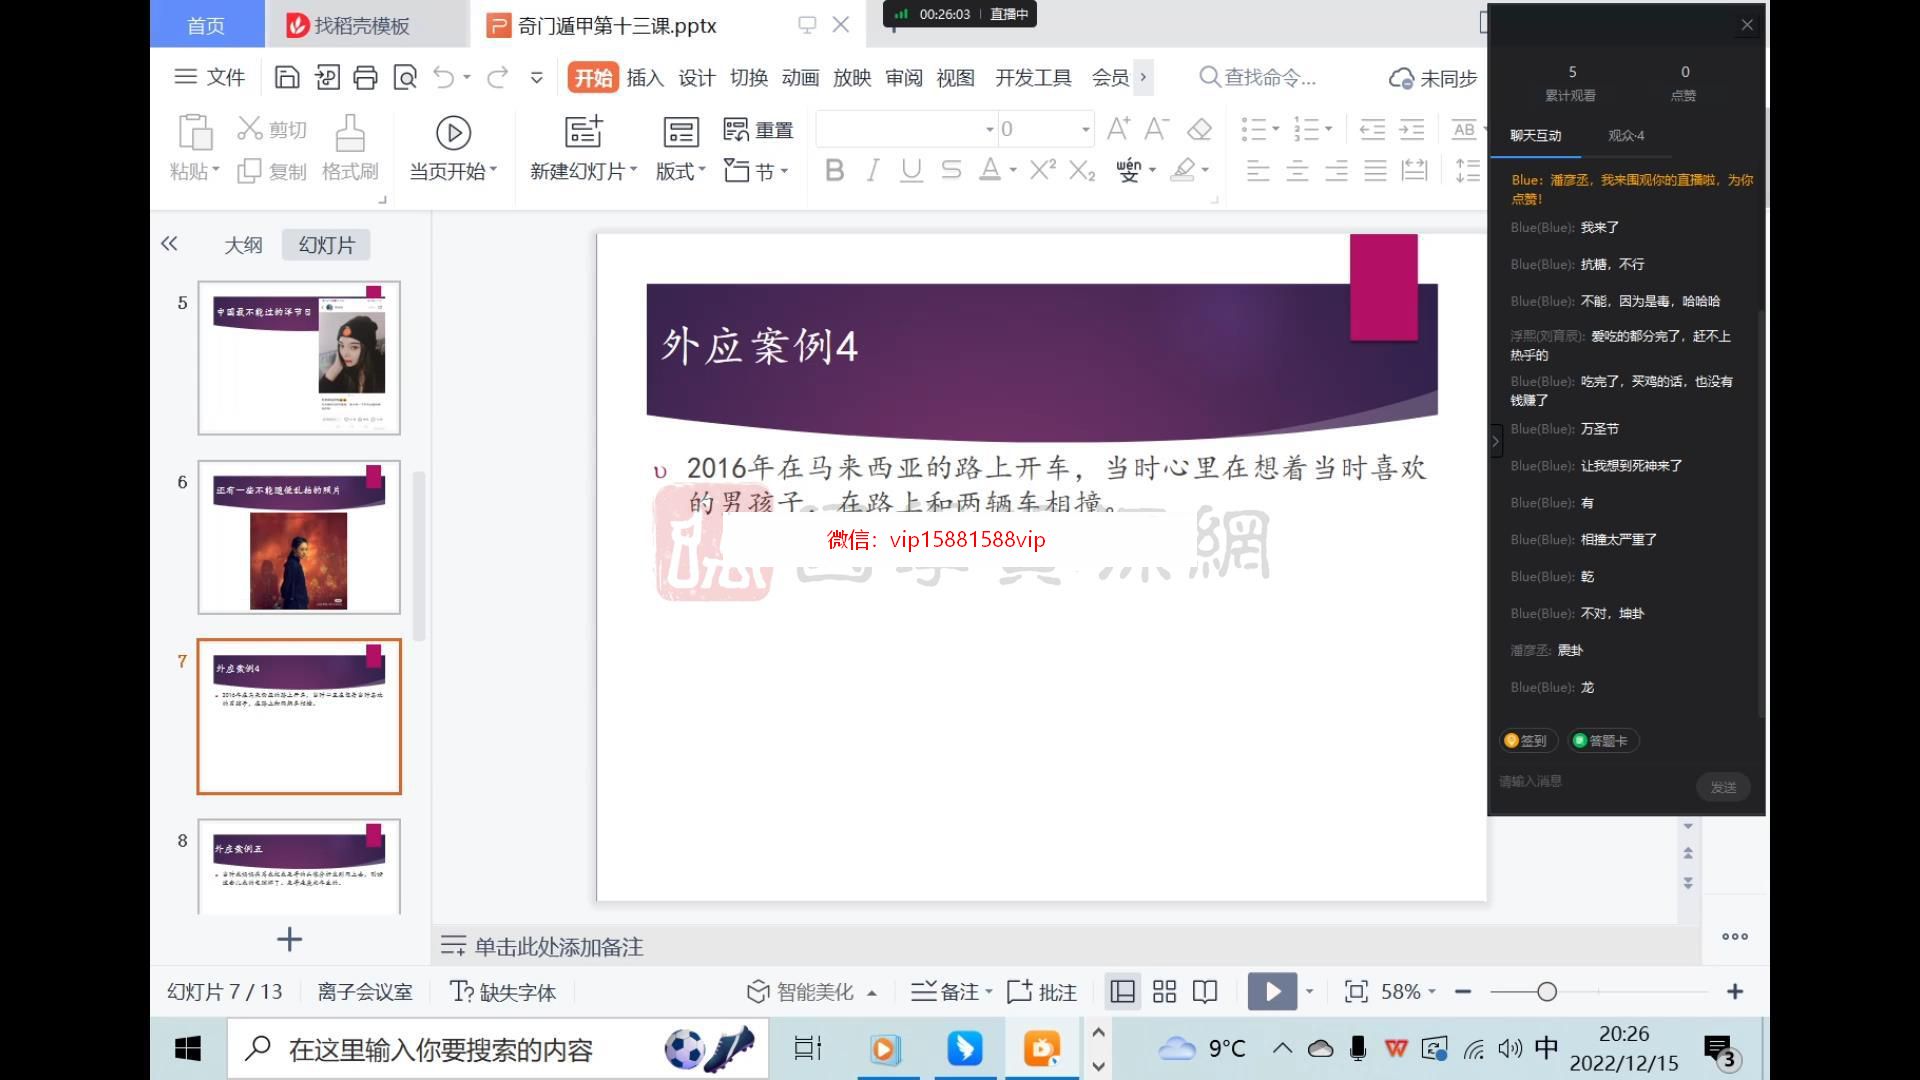1920x1080 pixels.
Task: Toggle justify text alignment
Action: tap(1376, 171)
